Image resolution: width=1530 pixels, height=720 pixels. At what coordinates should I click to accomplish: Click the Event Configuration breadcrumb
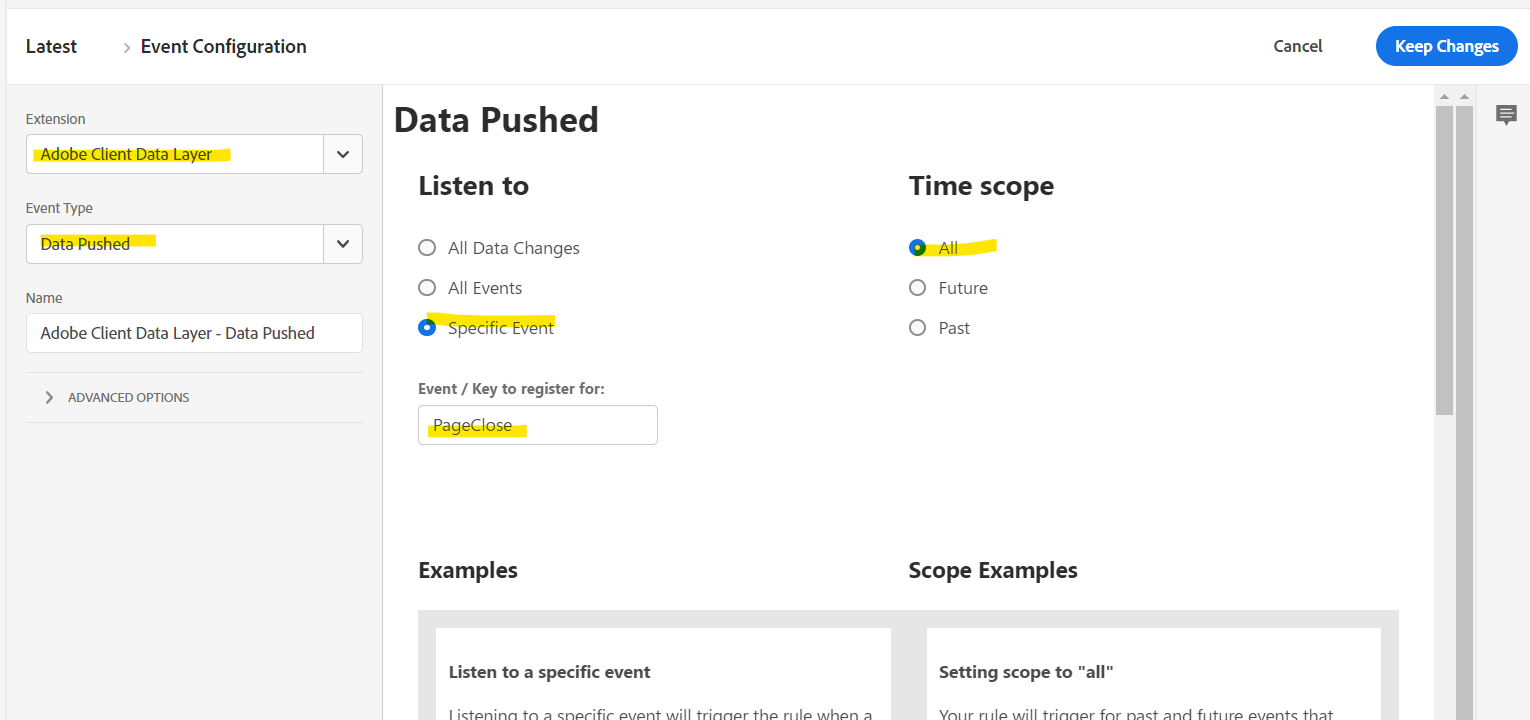223,47
